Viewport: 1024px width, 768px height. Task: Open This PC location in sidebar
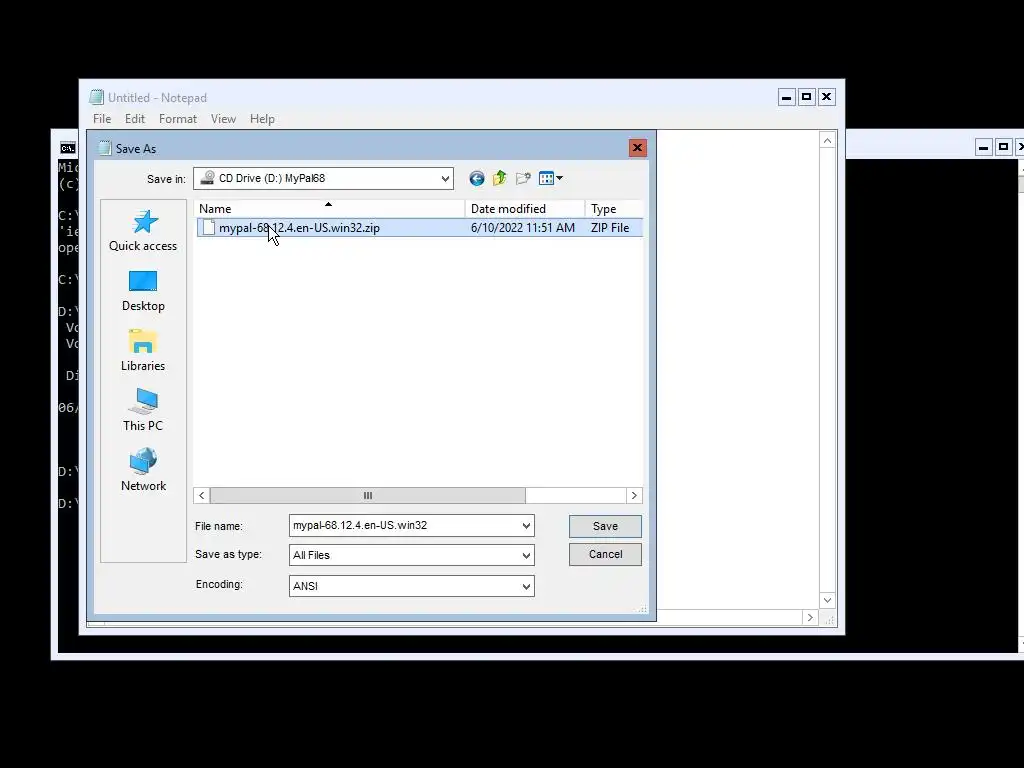coord(143,410)
